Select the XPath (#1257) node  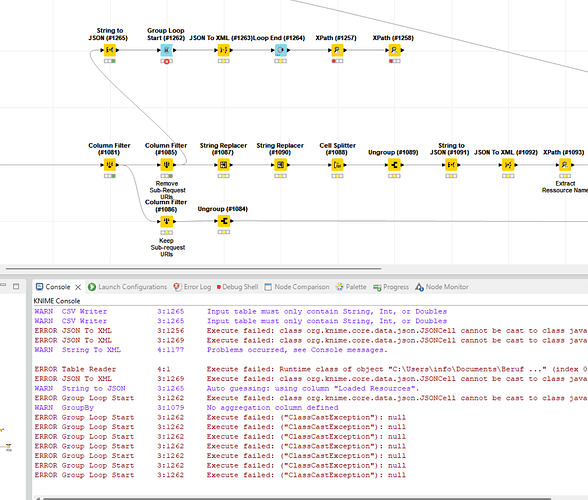click(337, 50)
